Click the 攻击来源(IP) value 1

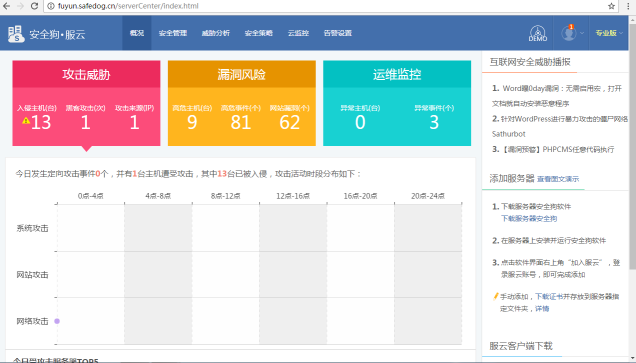(x=134, y=122)
